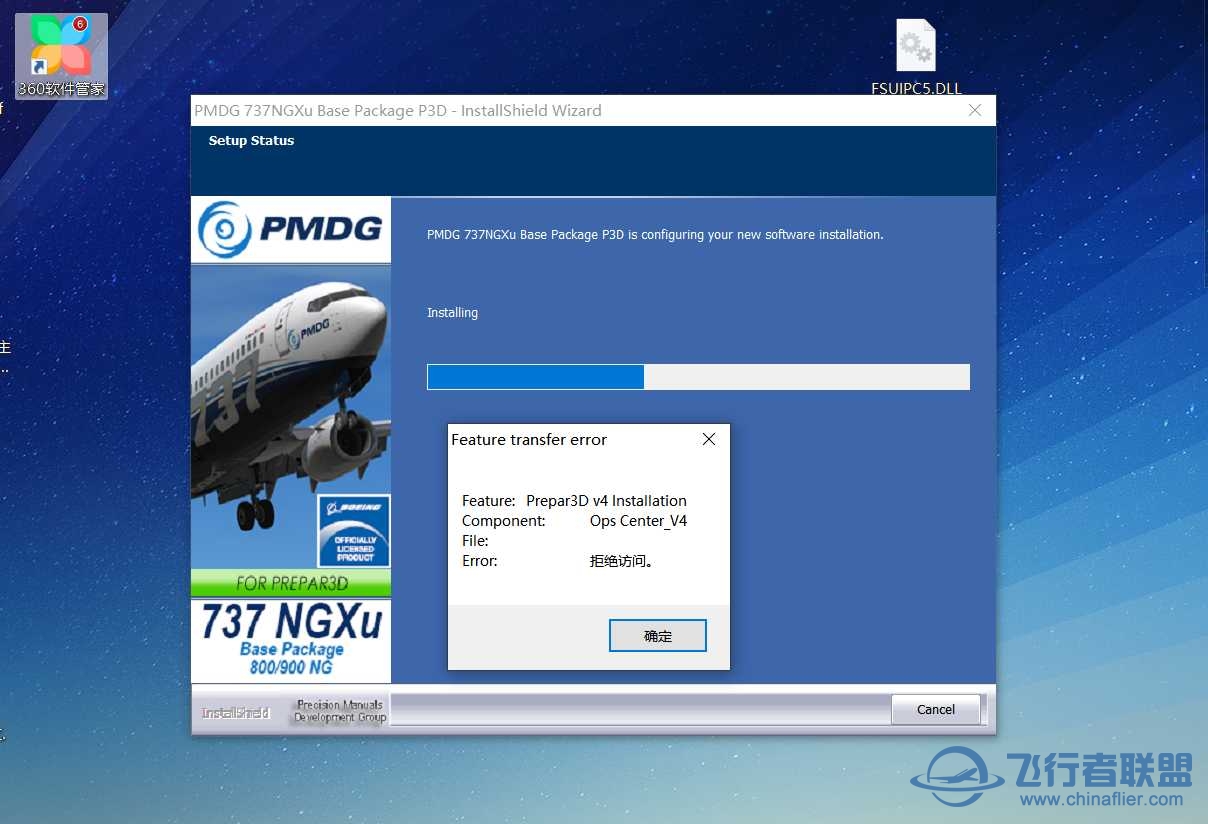
Task: Click the wizard window title bar text
Action: click(x=398, y=111)
